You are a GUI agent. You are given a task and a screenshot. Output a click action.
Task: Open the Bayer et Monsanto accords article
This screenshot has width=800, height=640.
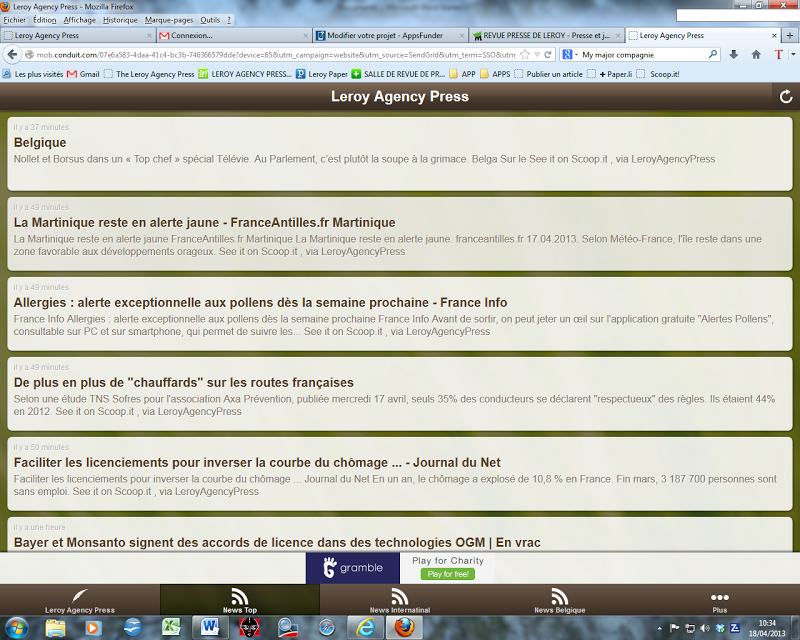pos(399,534)
